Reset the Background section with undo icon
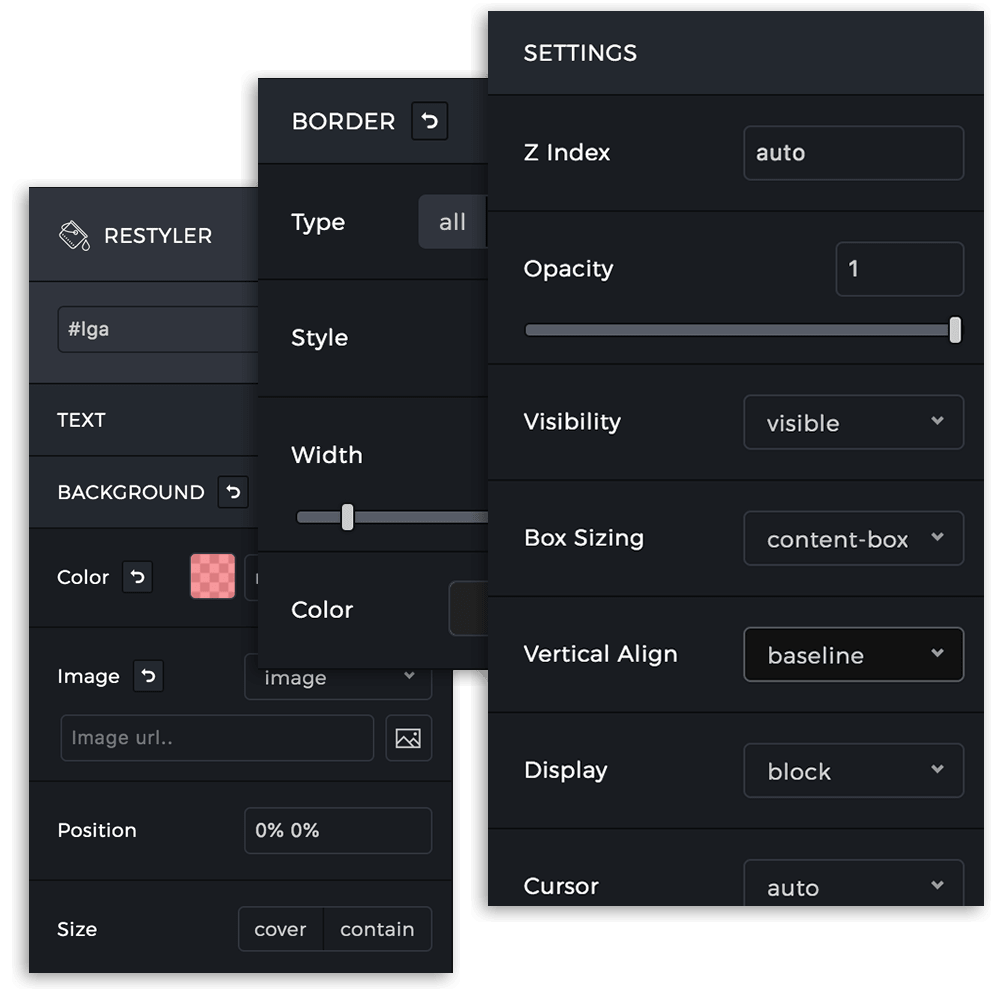 pyautogui.click(x=233, y=492)
